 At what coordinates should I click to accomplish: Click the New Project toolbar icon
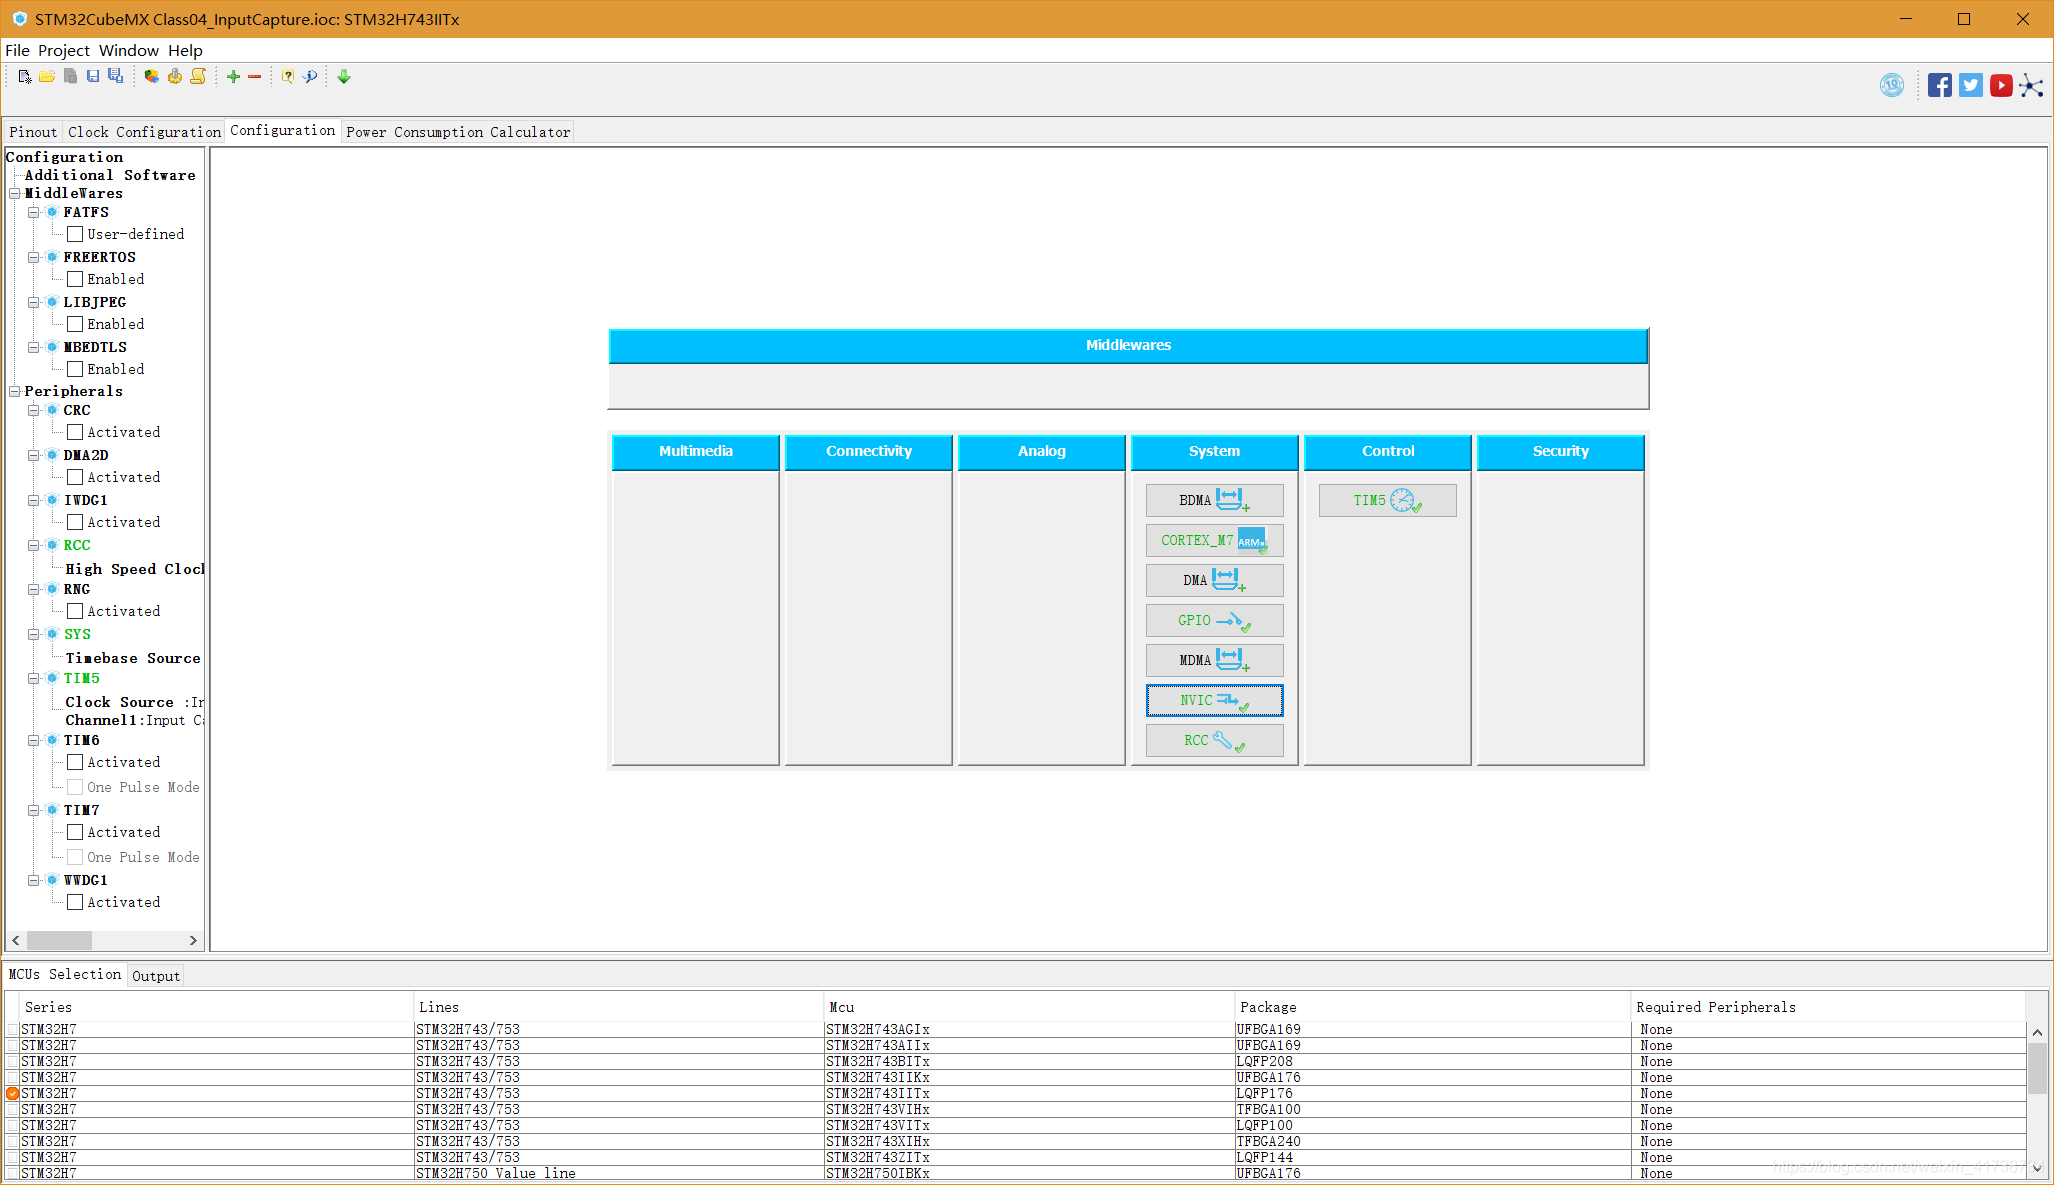pos(24,77)
